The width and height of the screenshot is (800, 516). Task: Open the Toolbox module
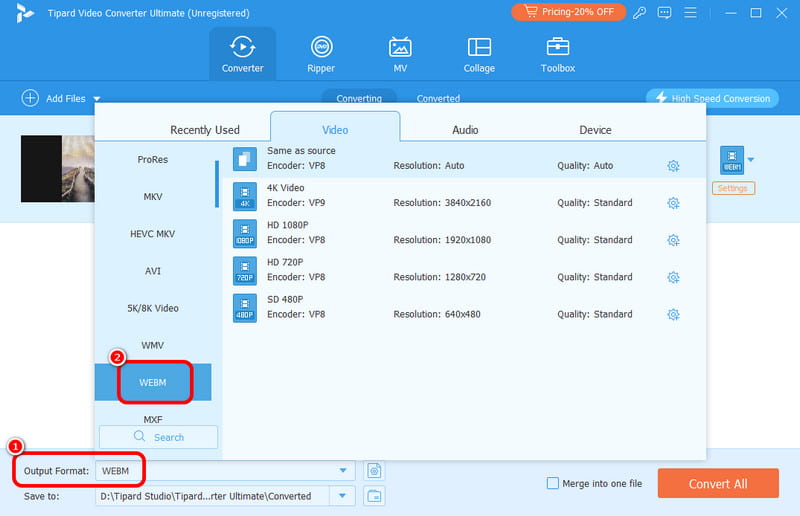pyautogui.click(x=558, y=54)
